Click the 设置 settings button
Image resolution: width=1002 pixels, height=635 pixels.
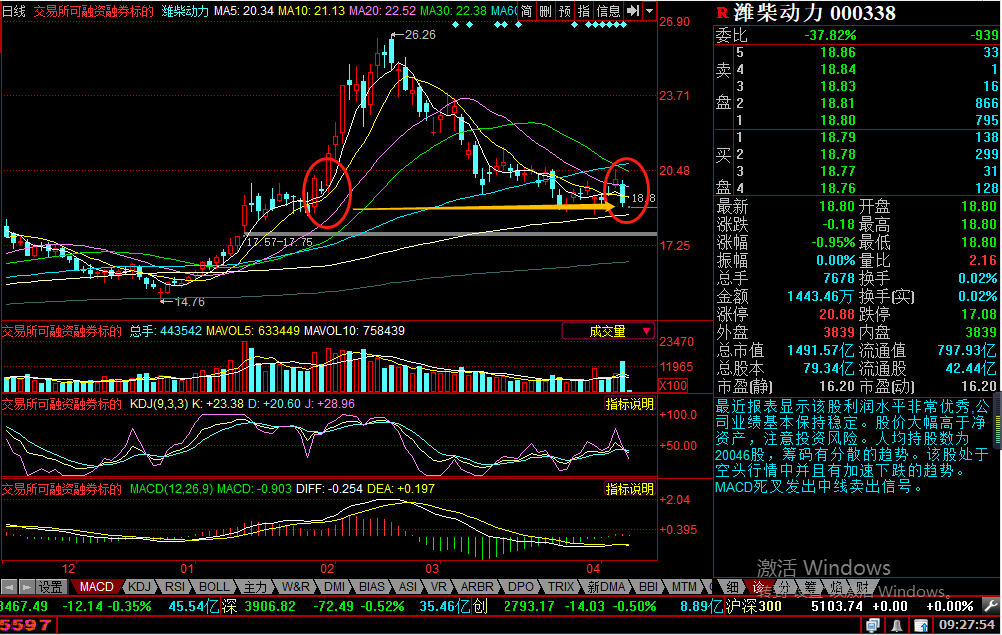pos(50,586)
